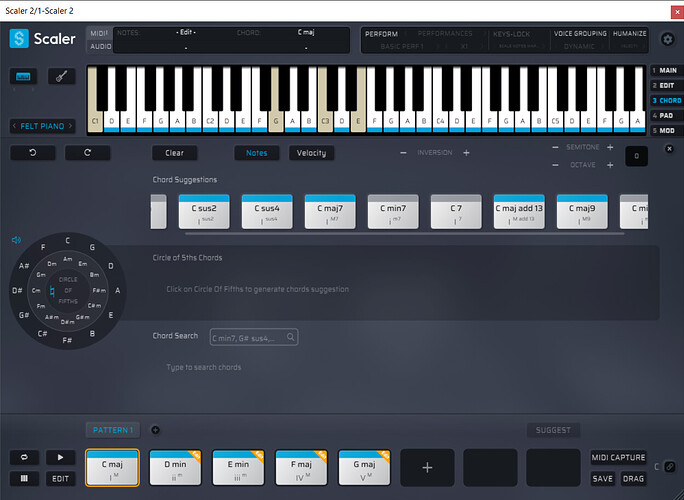Open the 3 CHORD page tab
This screenshot has height=500, width=684.
click(x=667, y=100)
